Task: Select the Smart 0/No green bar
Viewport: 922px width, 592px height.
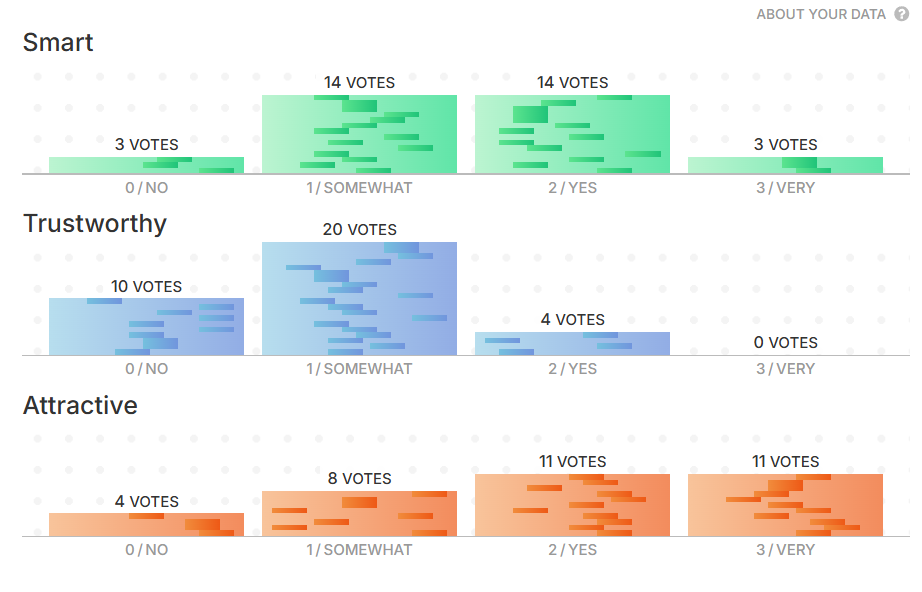Action: [x=146, y=165]
